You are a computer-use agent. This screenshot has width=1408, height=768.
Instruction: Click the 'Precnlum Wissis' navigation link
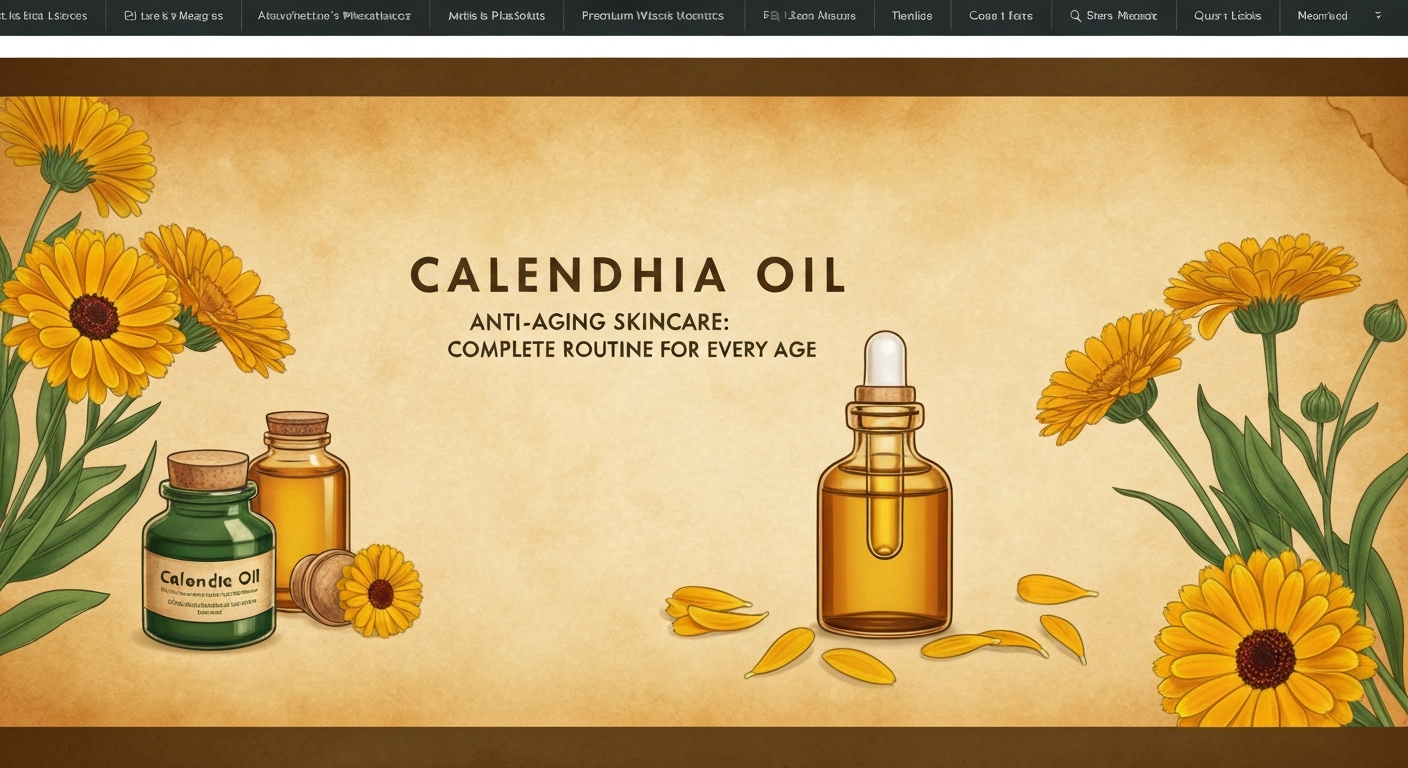click(652, 16)
